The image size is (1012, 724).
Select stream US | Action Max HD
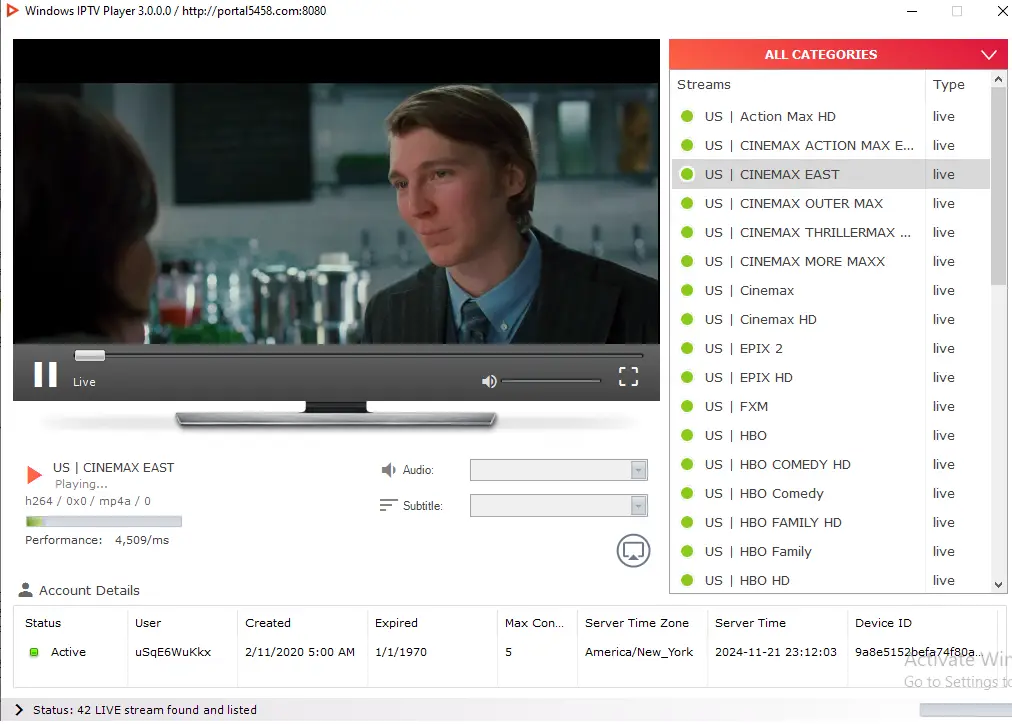point(830,116)
